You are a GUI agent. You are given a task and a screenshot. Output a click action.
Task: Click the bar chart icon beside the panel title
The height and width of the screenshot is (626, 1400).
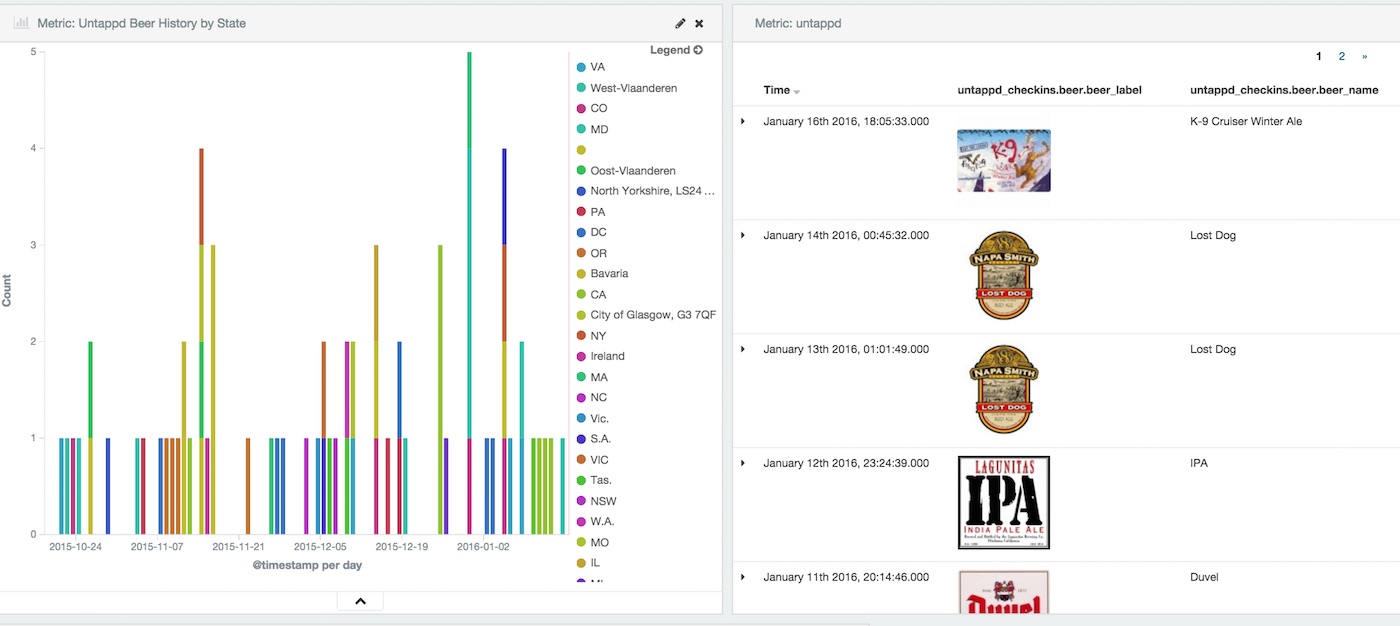coord(21,23)
